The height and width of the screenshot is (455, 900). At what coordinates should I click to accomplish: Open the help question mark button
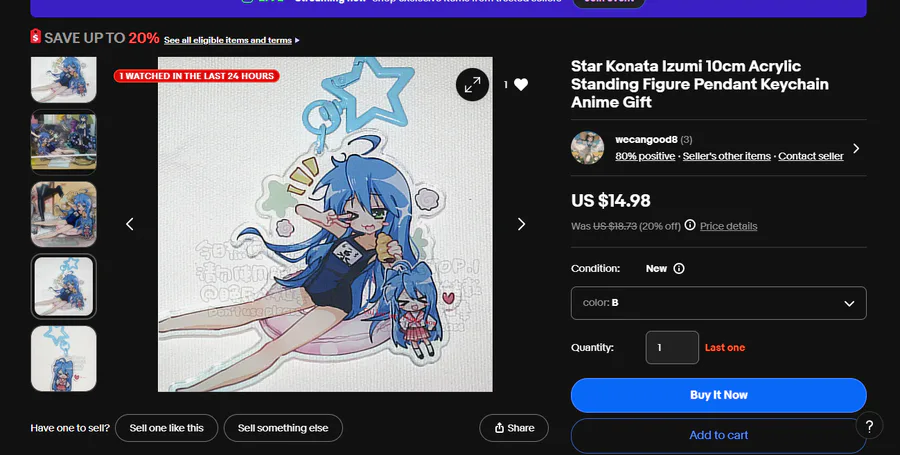coord(870,425)
